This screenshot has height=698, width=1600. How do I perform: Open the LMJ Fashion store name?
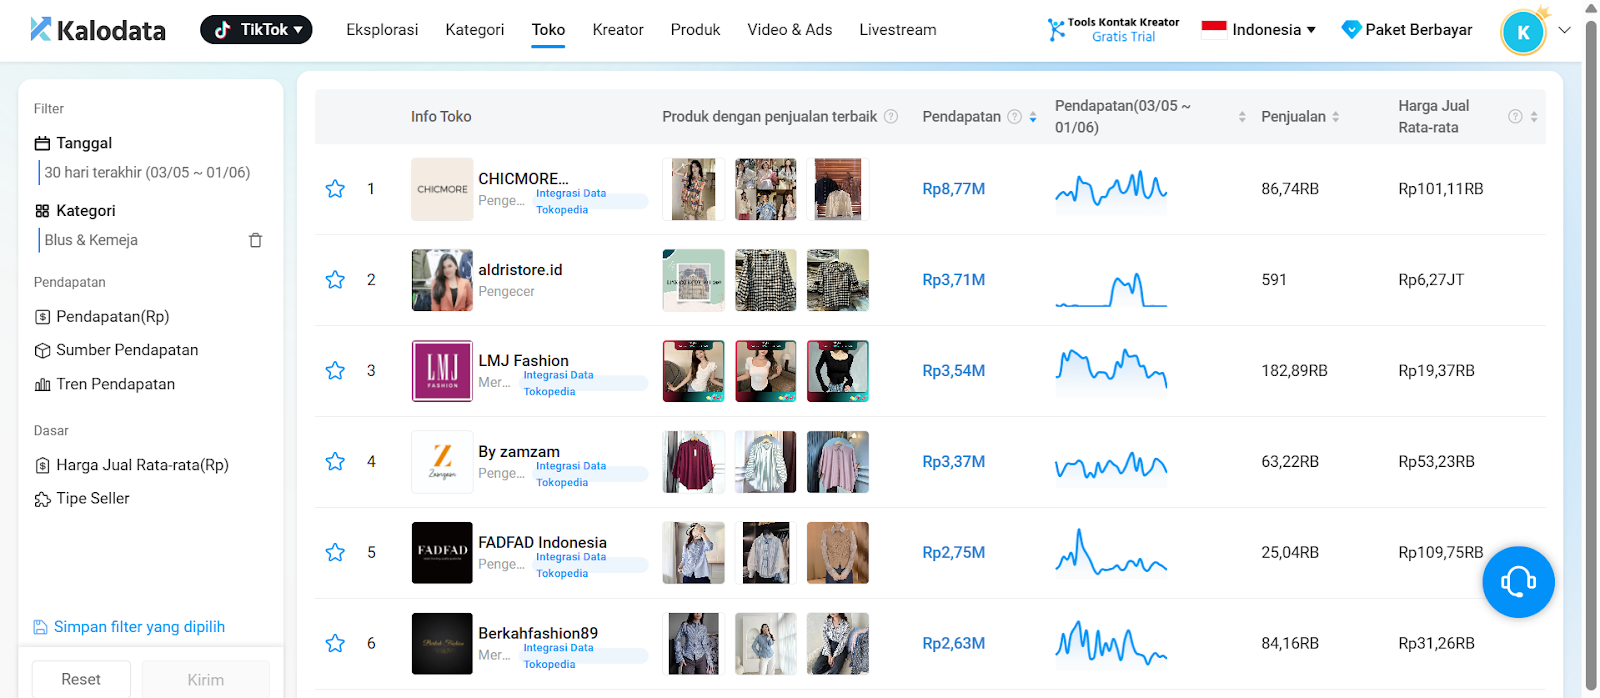click(x=523, y=361)
